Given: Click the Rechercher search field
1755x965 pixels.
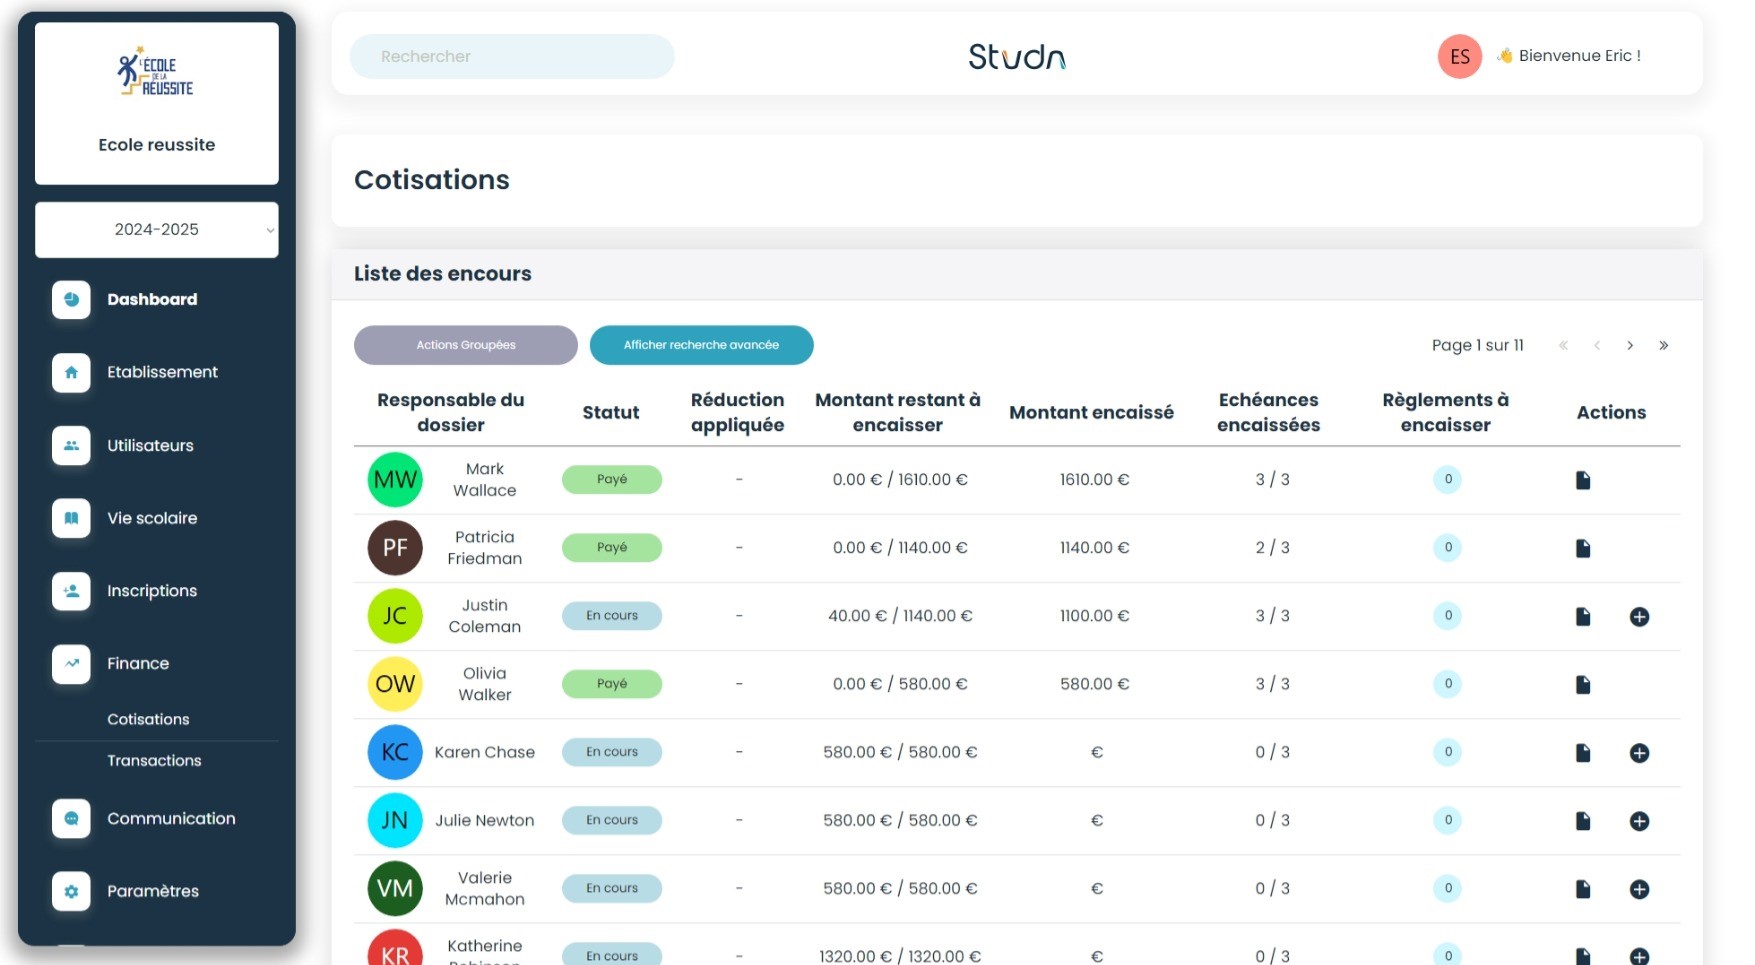Looking at the screenshot, I should pyautogui.click(x=512, y=57).
